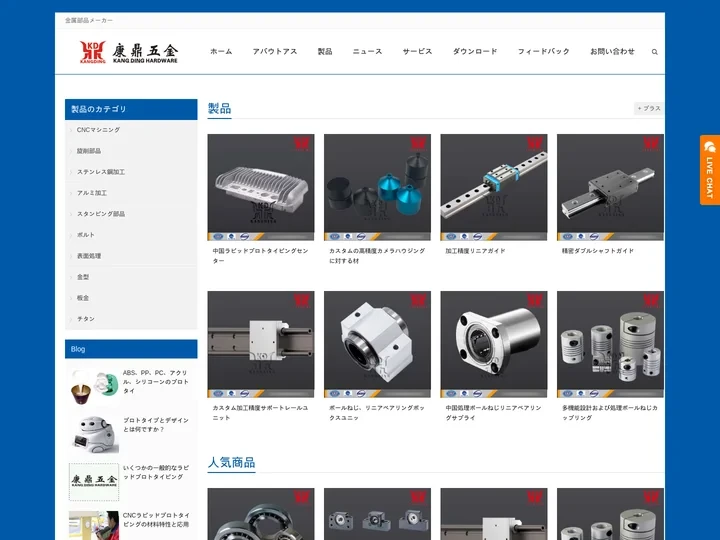Open the flanged linear bearing product image

click(494, 344)
